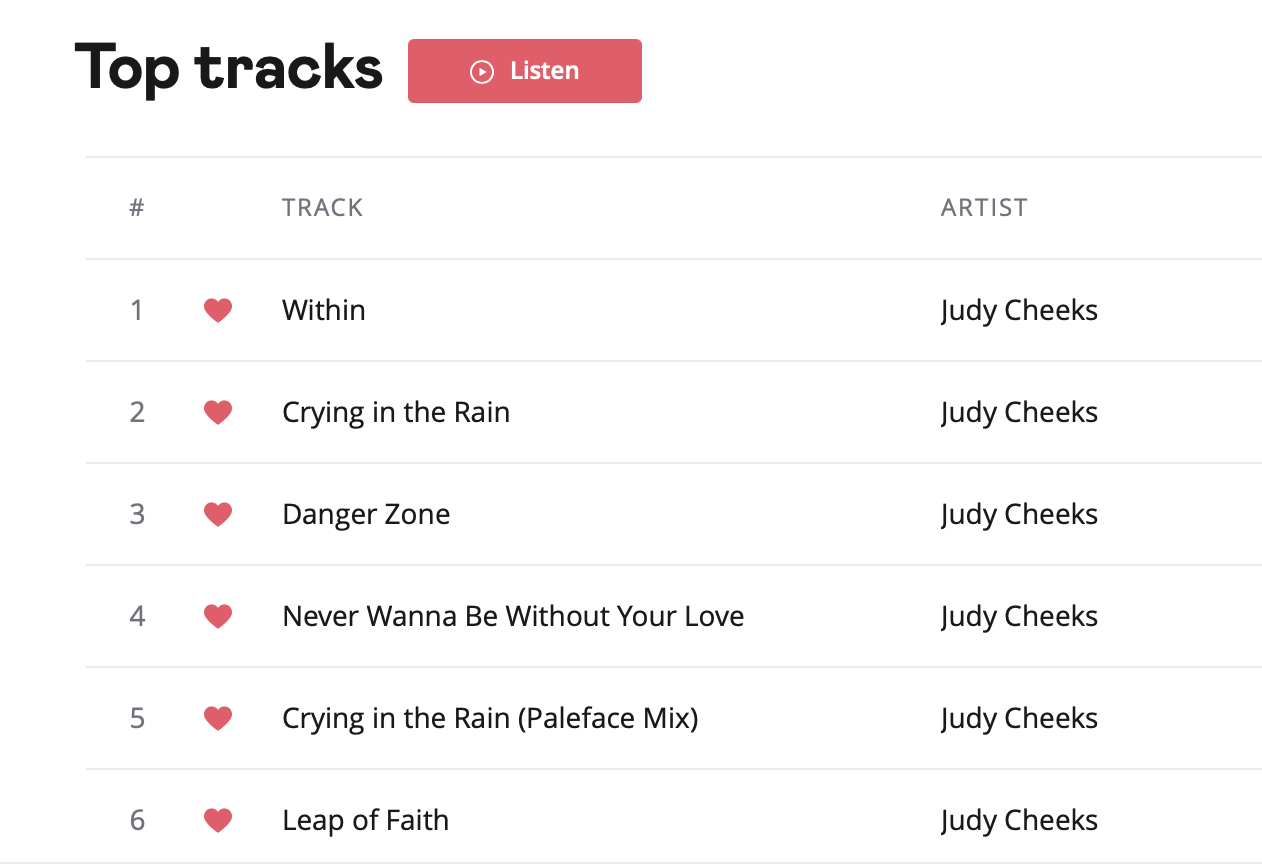Select Judy Cheeks artist link in row 6

click(x=1019, y=820)
